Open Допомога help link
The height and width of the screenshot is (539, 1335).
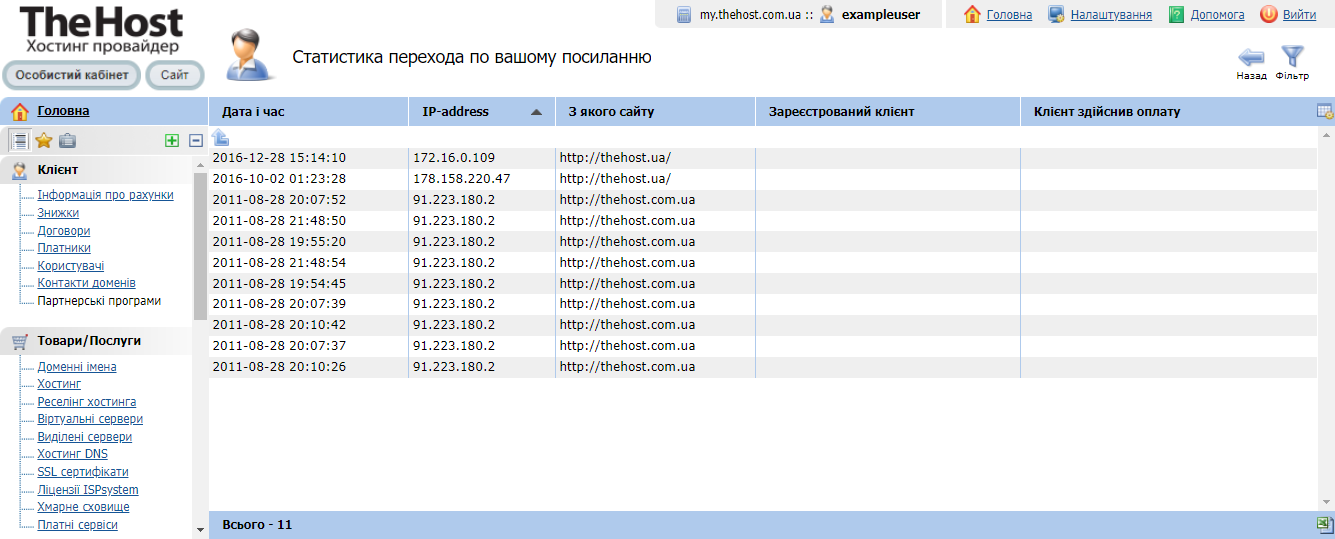1217,15
